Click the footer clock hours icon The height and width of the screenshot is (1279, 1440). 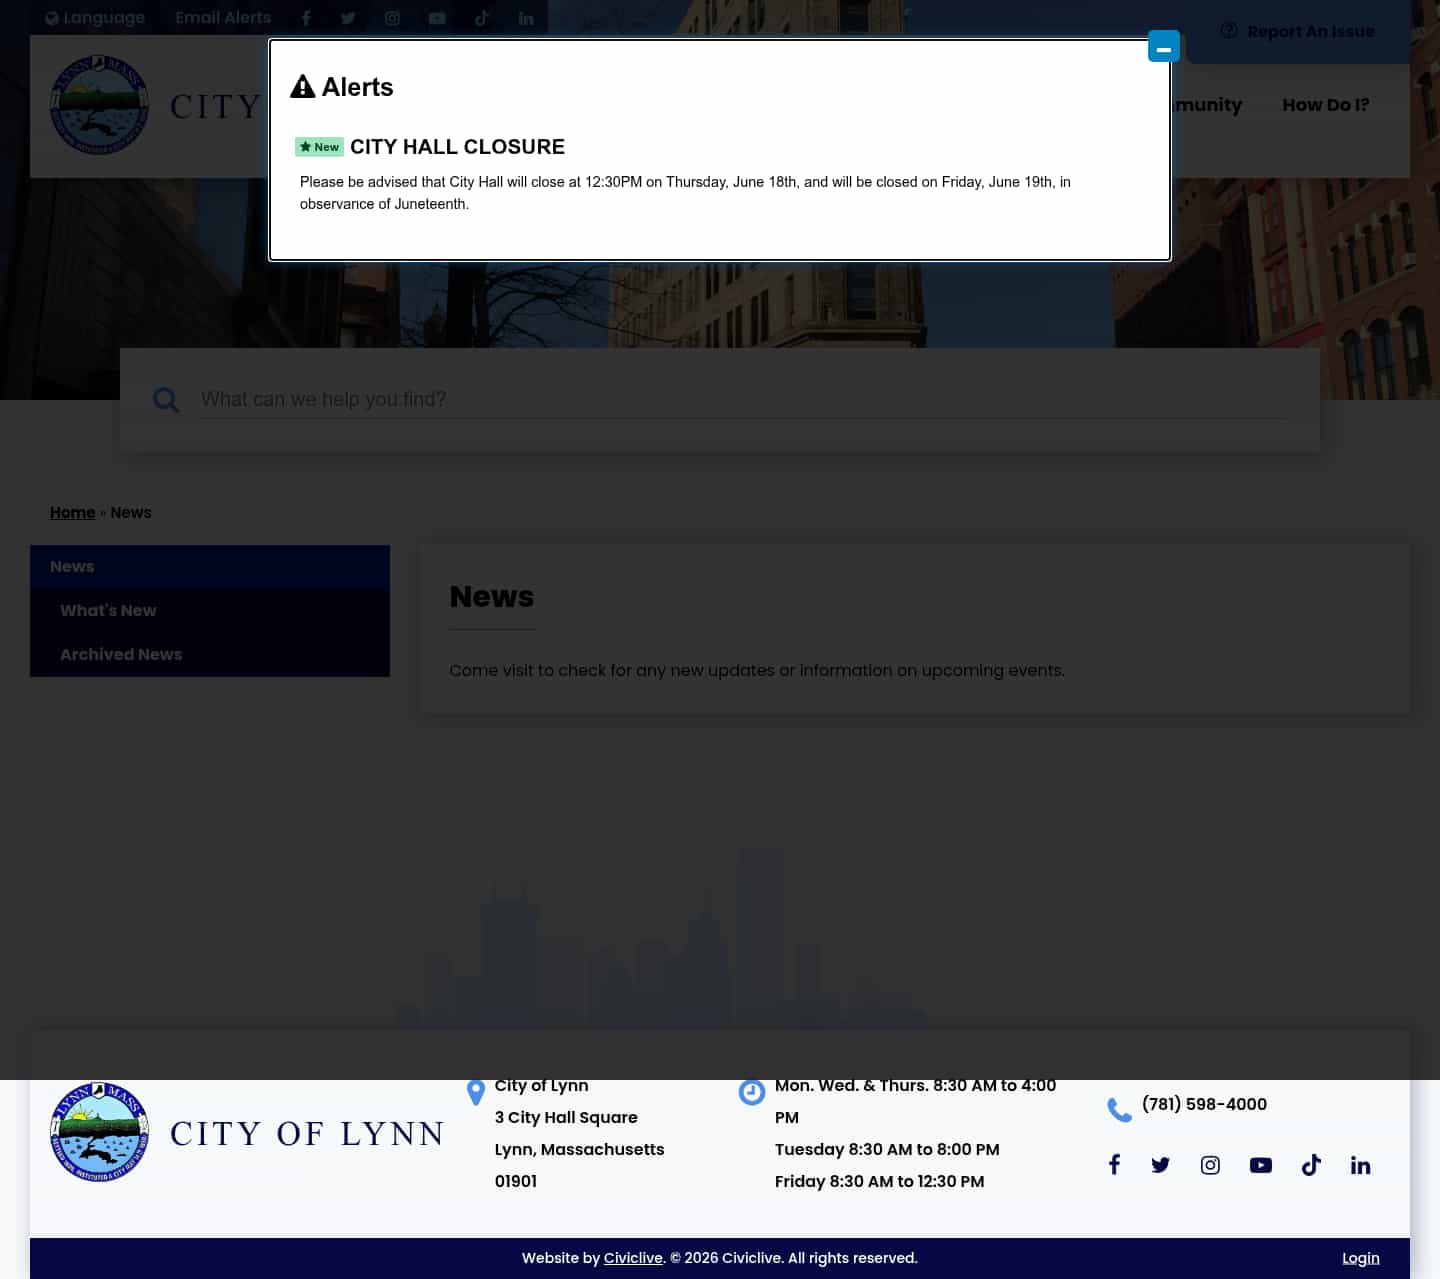point(752,1092)
